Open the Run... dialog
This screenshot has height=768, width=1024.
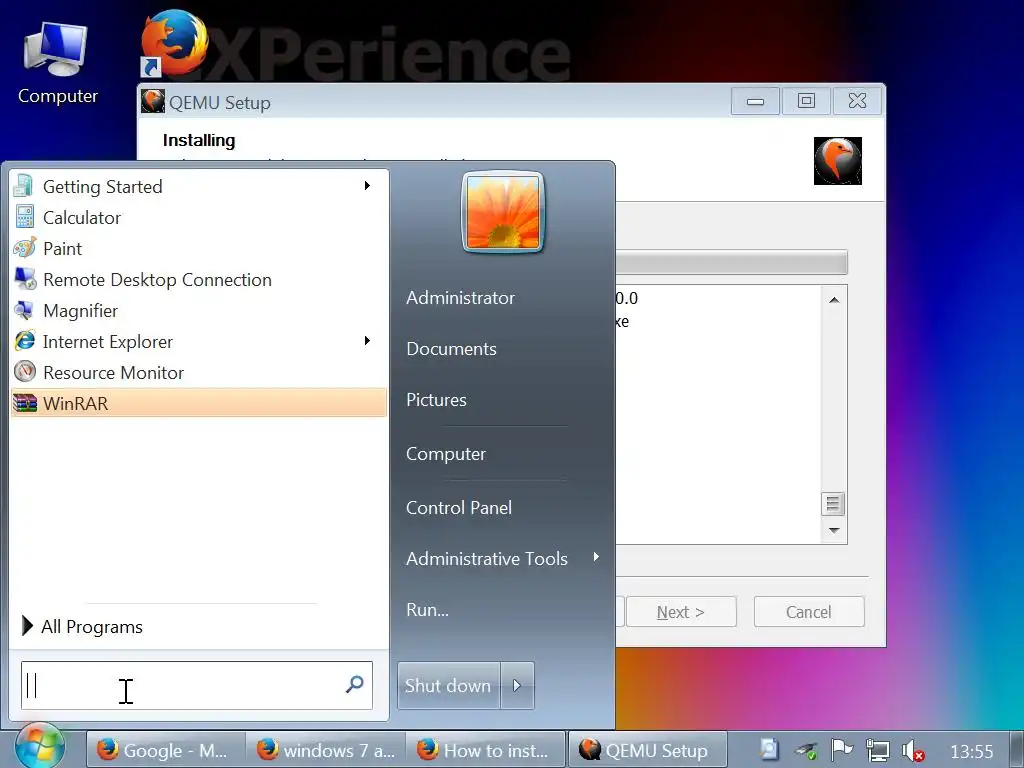pyautogui.click(x=427, y=610)
